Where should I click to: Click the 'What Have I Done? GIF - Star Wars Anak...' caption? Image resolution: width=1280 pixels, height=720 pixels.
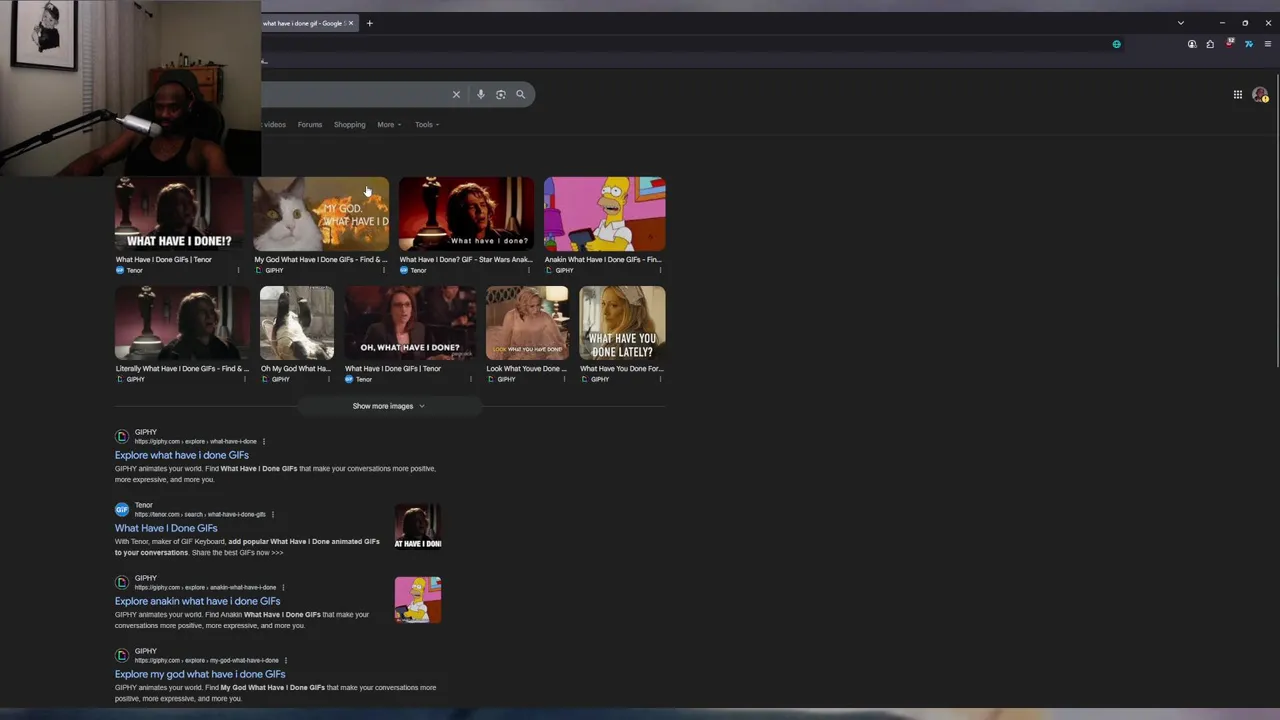466,259
